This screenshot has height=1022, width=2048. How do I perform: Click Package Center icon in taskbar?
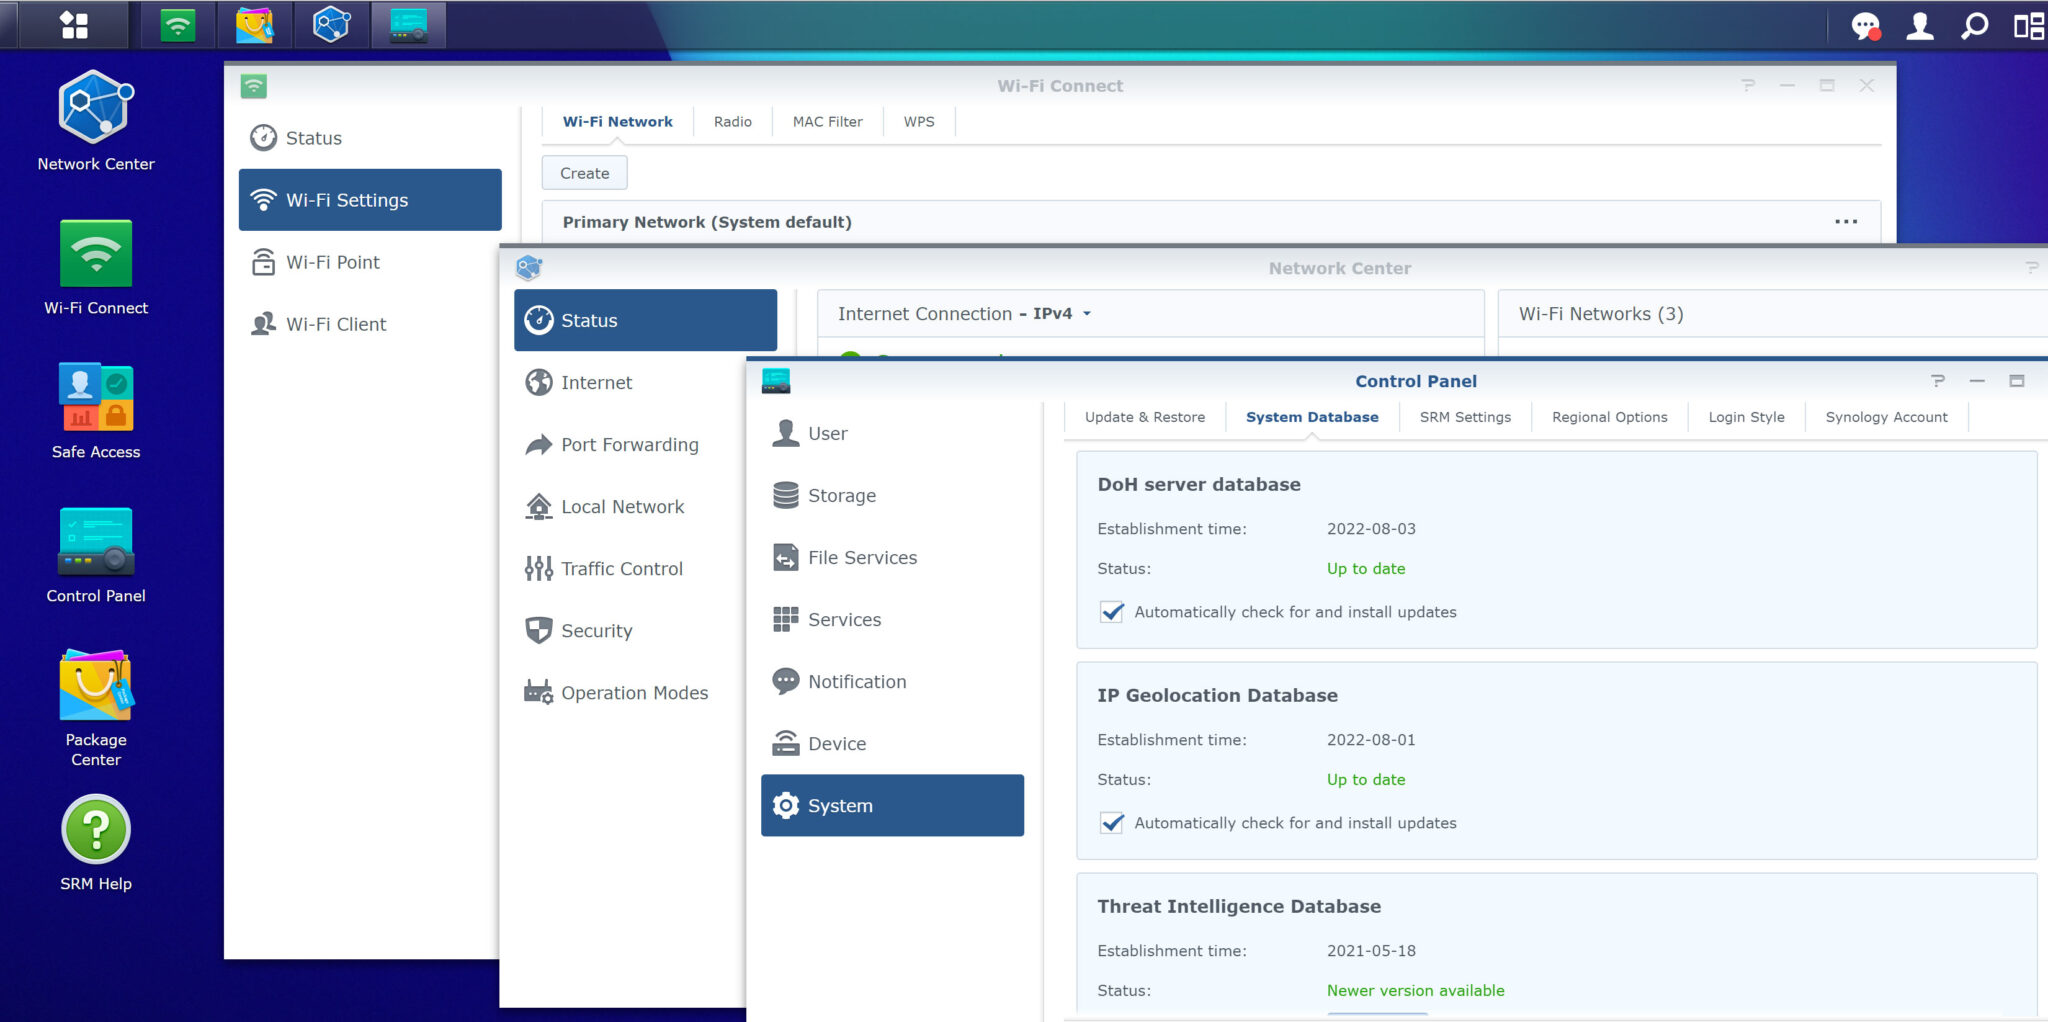[254, 25]
